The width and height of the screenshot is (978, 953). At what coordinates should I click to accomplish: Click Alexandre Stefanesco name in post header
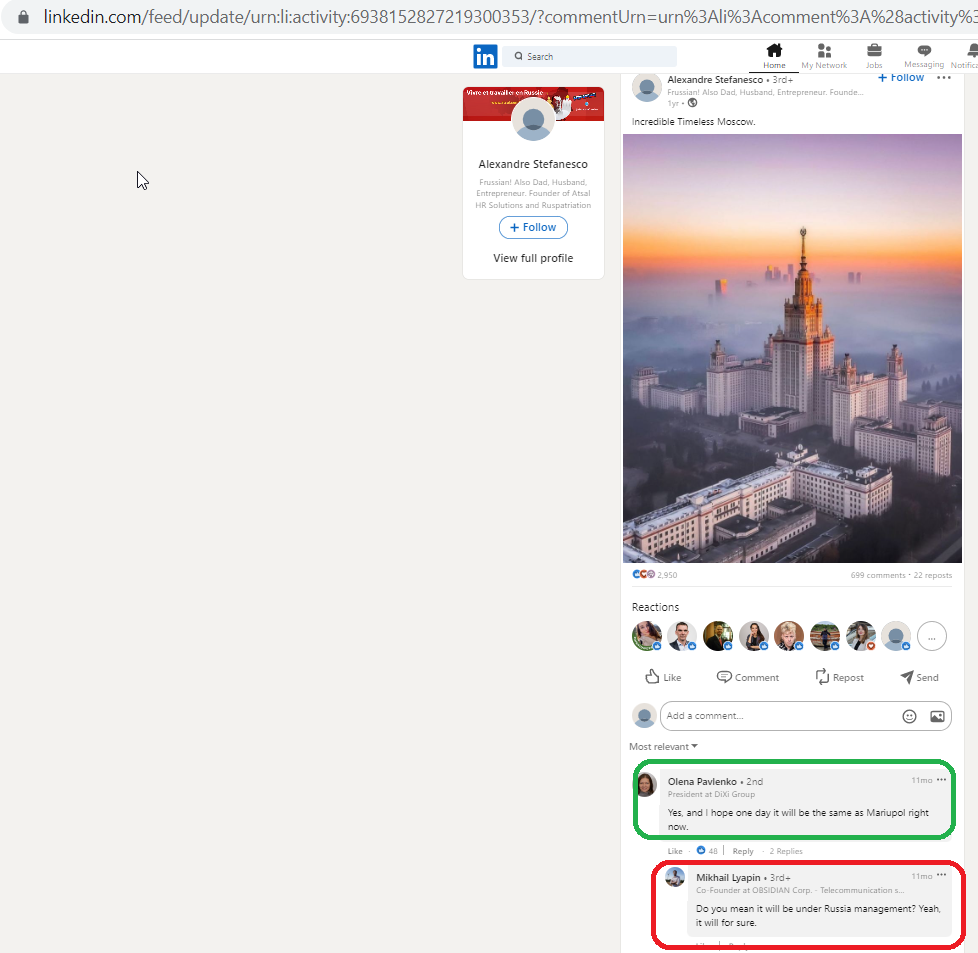[x=715, y=80]
